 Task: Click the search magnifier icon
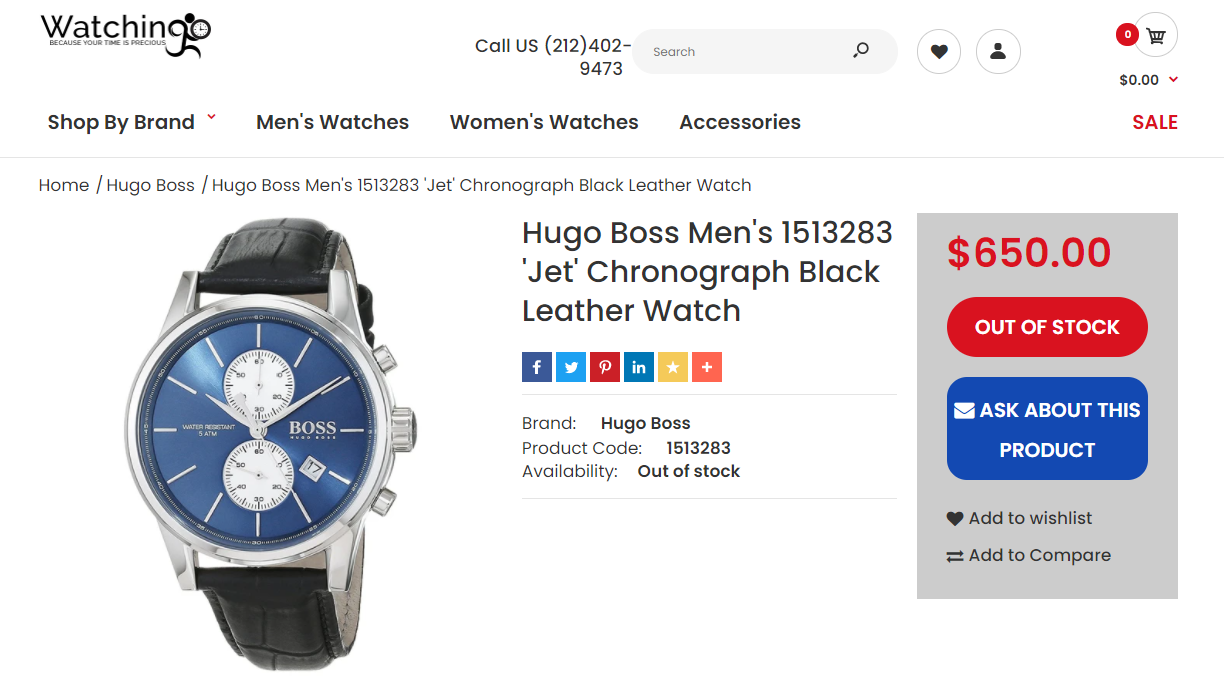861,51
